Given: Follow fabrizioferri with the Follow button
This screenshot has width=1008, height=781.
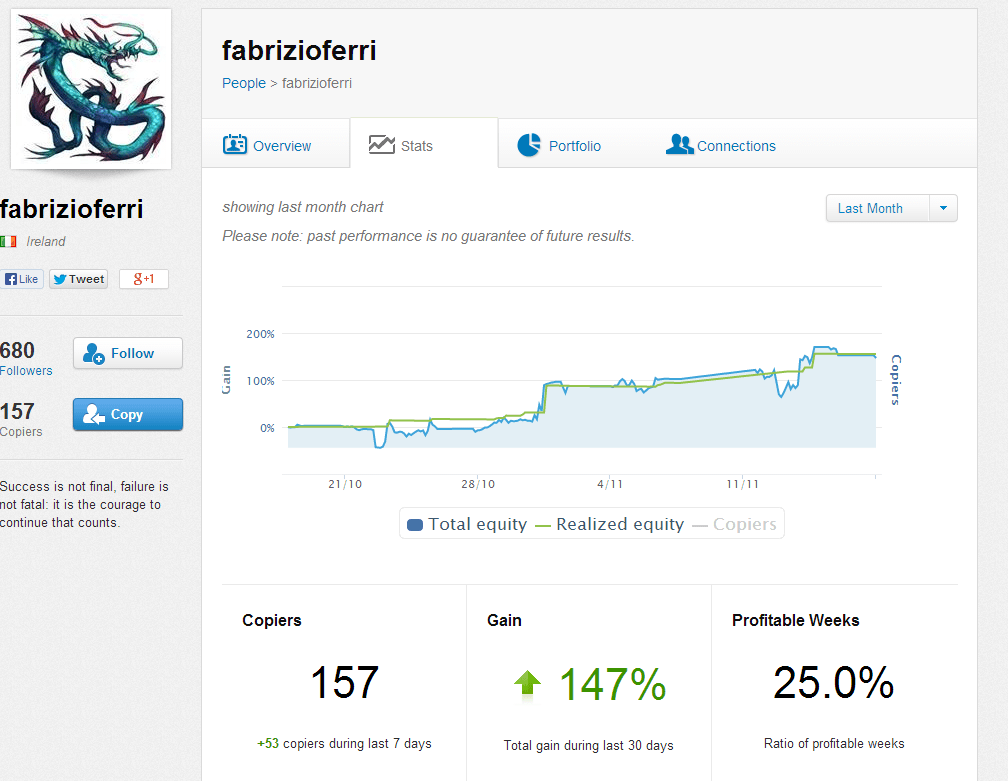Looking at the screenshot, I should pyautogui.click(x=128, y=353).
